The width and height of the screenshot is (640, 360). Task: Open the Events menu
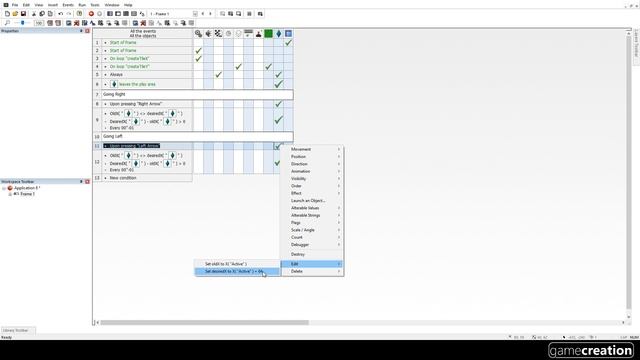(68, 5)
